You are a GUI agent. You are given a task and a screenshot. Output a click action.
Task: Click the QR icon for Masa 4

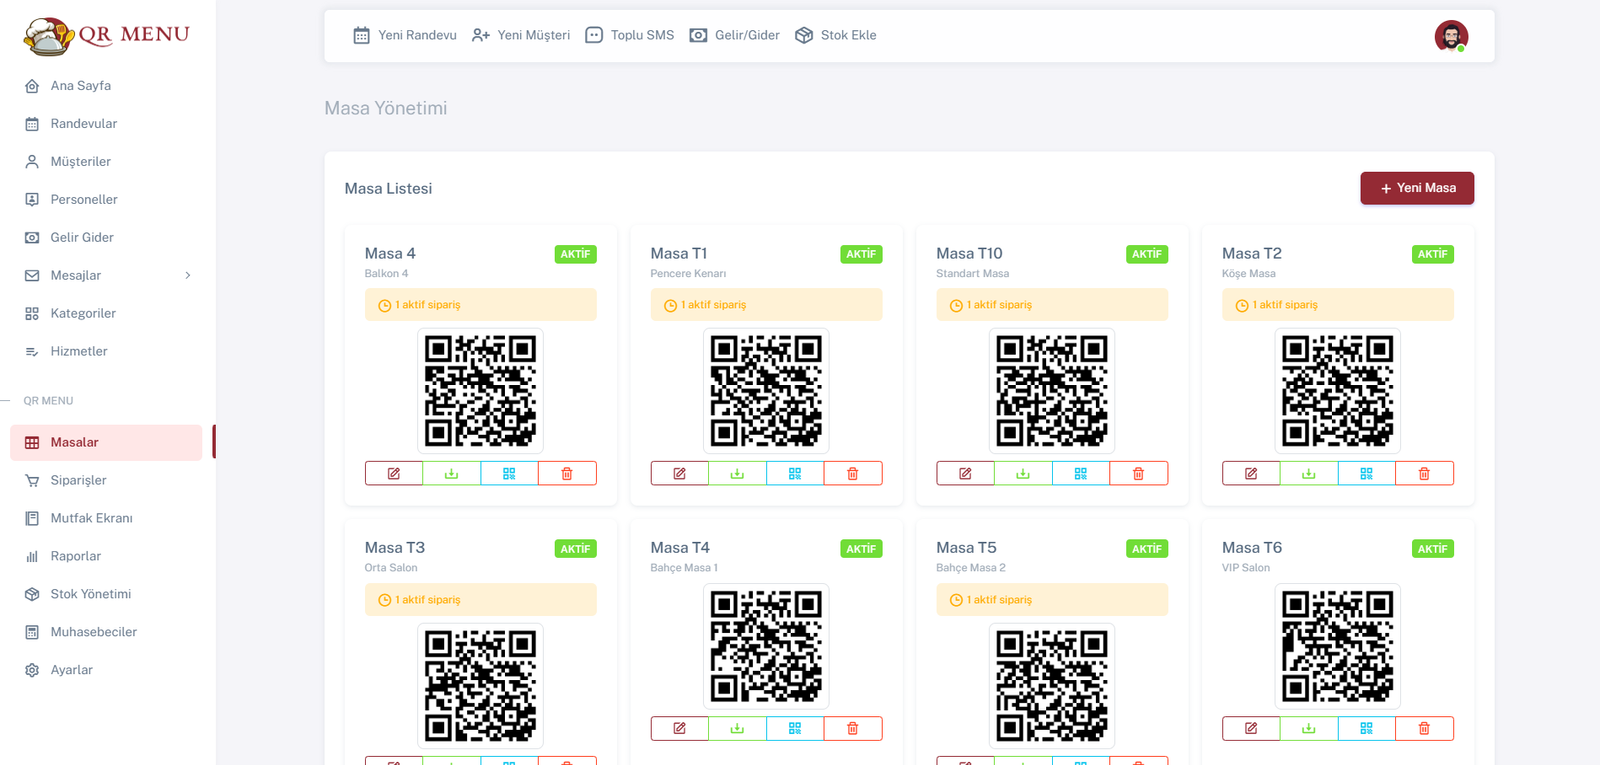[509, 473]
